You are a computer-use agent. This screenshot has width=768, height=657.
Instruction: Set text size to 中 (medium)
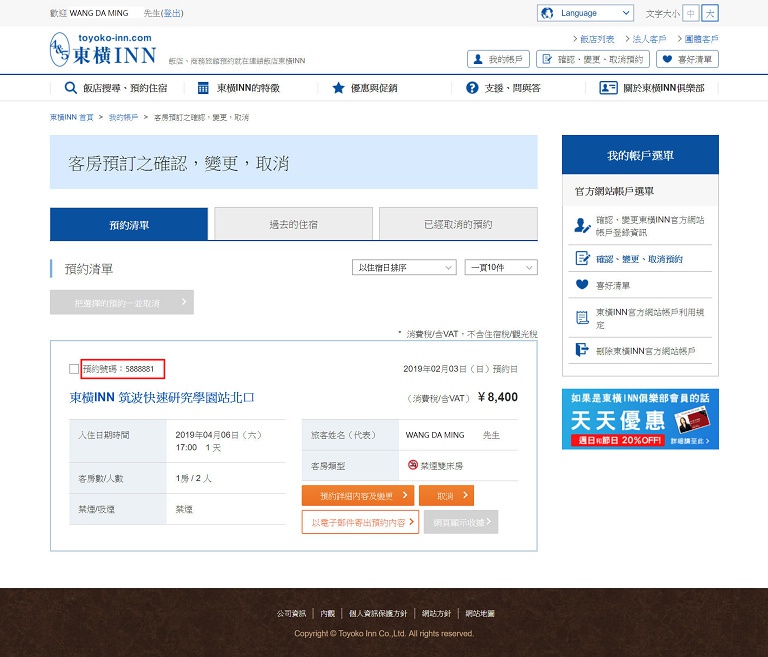[x=691, y=13]
